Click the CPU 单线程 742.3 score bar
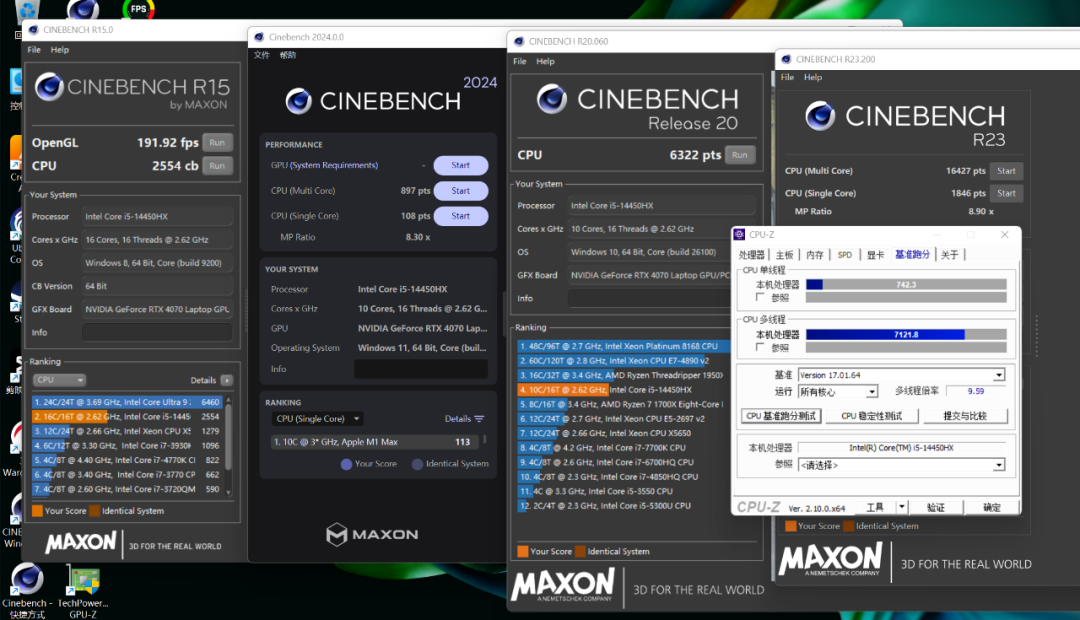Screen dimensions: 1080x620 coord(906,285)
